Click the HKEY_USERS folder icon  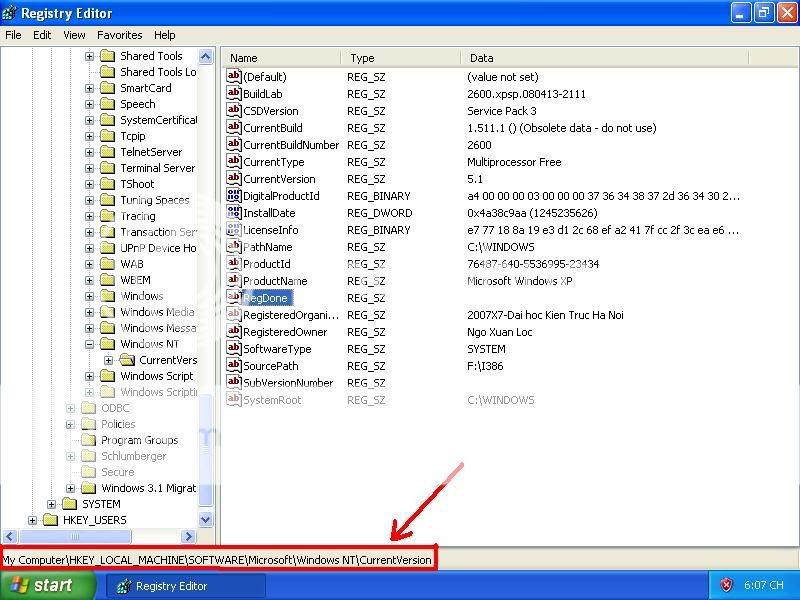[x=51, y=520]
